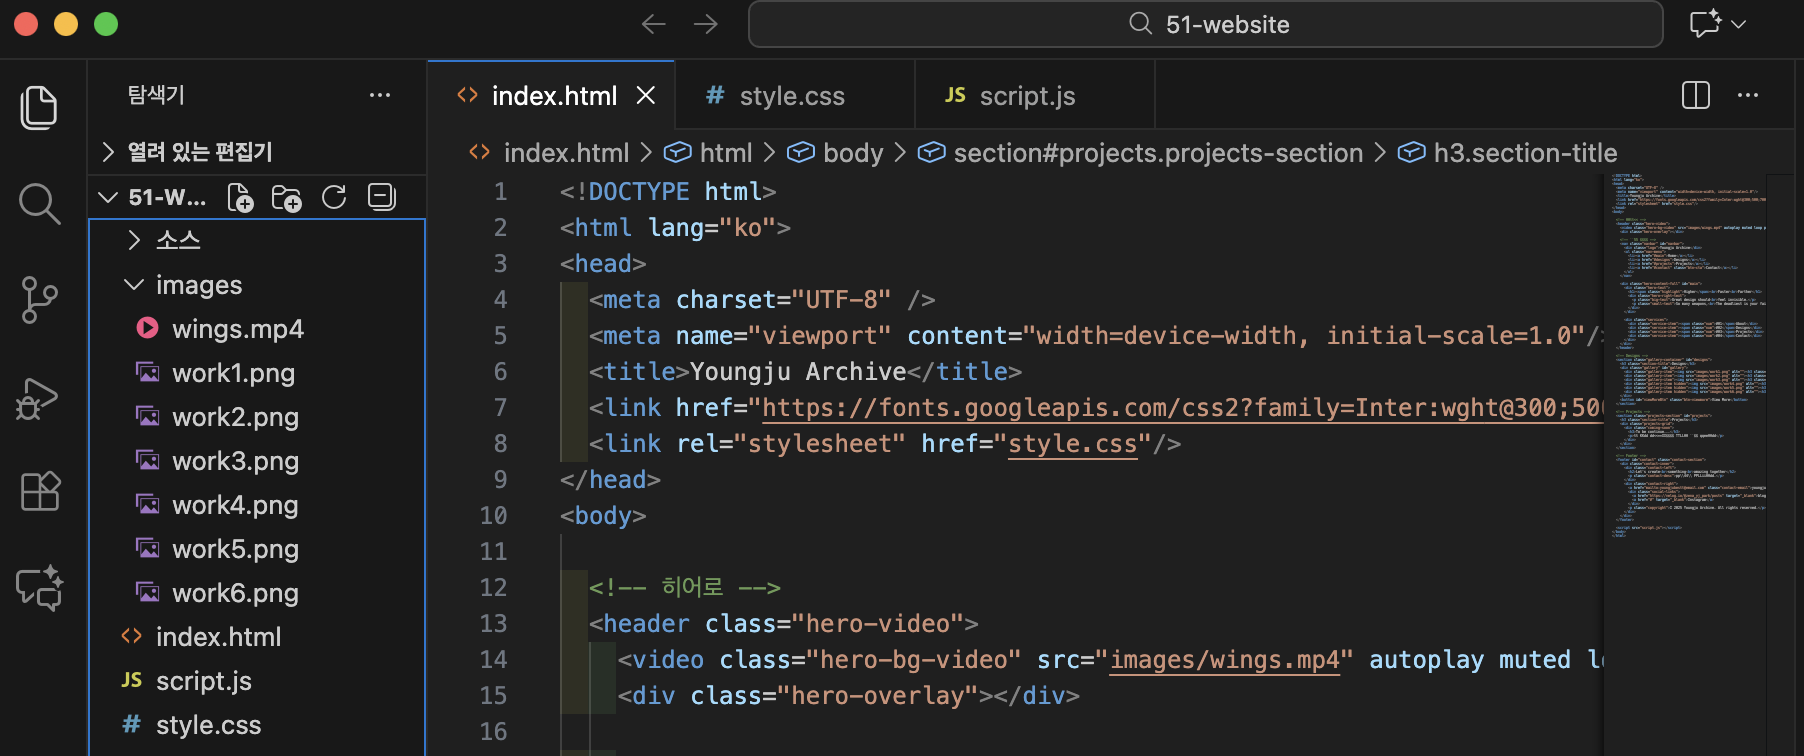Click h3.section-title in the breadcrumb
The width and height of the screenshot is (1804, 756).
(1507, 153)
